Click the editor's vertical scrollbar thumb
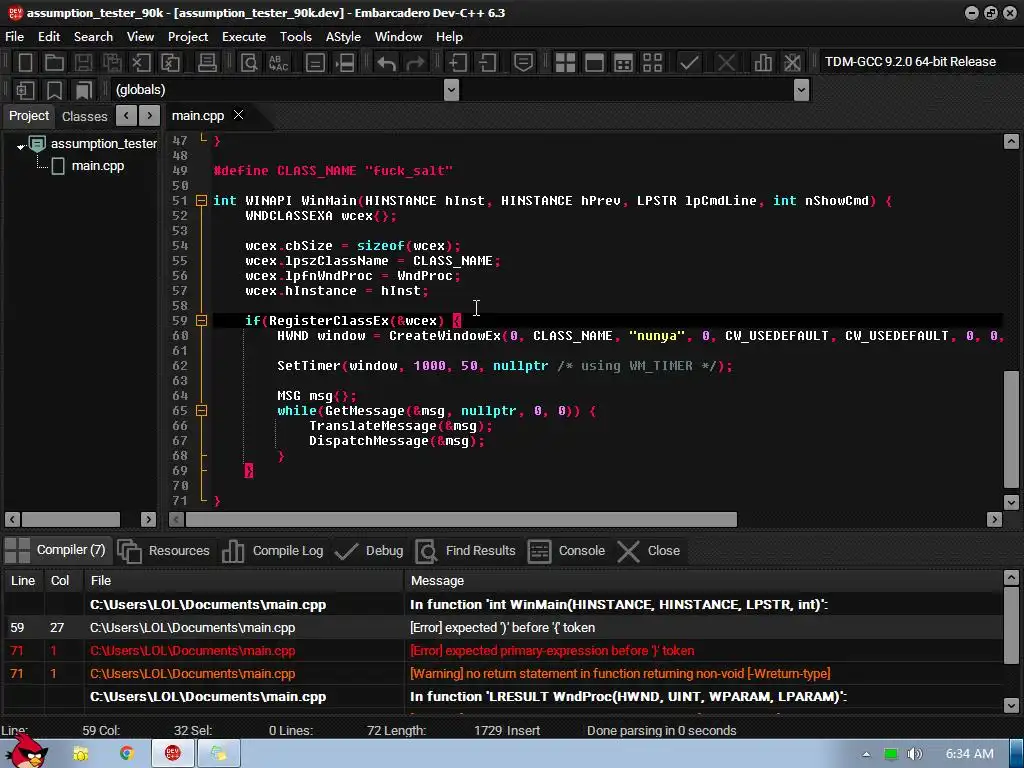The width and height of the screenshot is (1024, 768). coord(1011,429)
